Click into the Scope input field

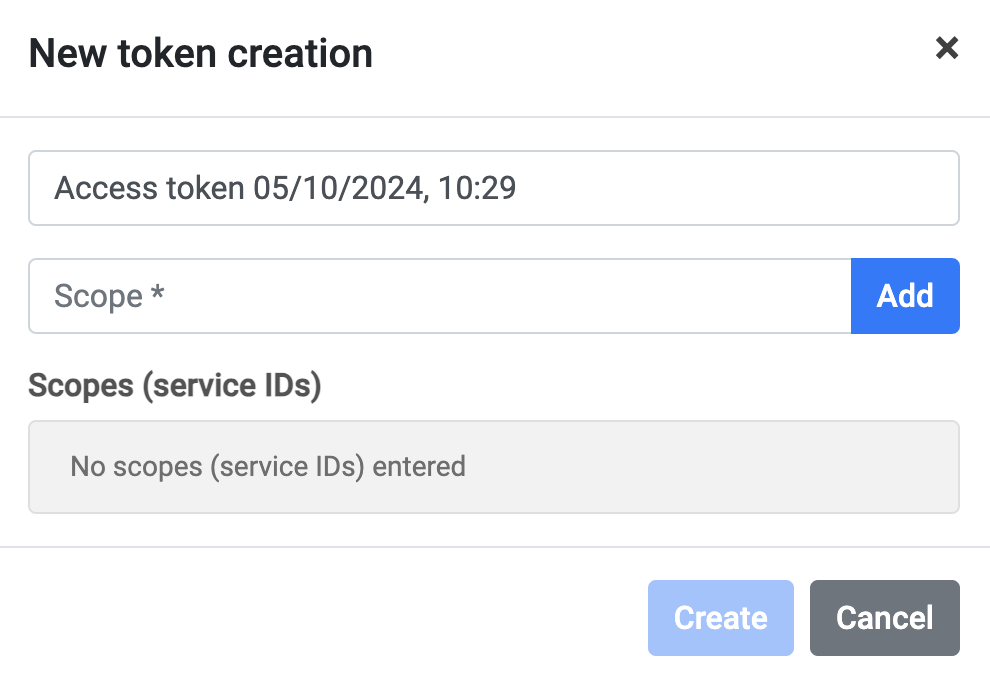[439, 296]
